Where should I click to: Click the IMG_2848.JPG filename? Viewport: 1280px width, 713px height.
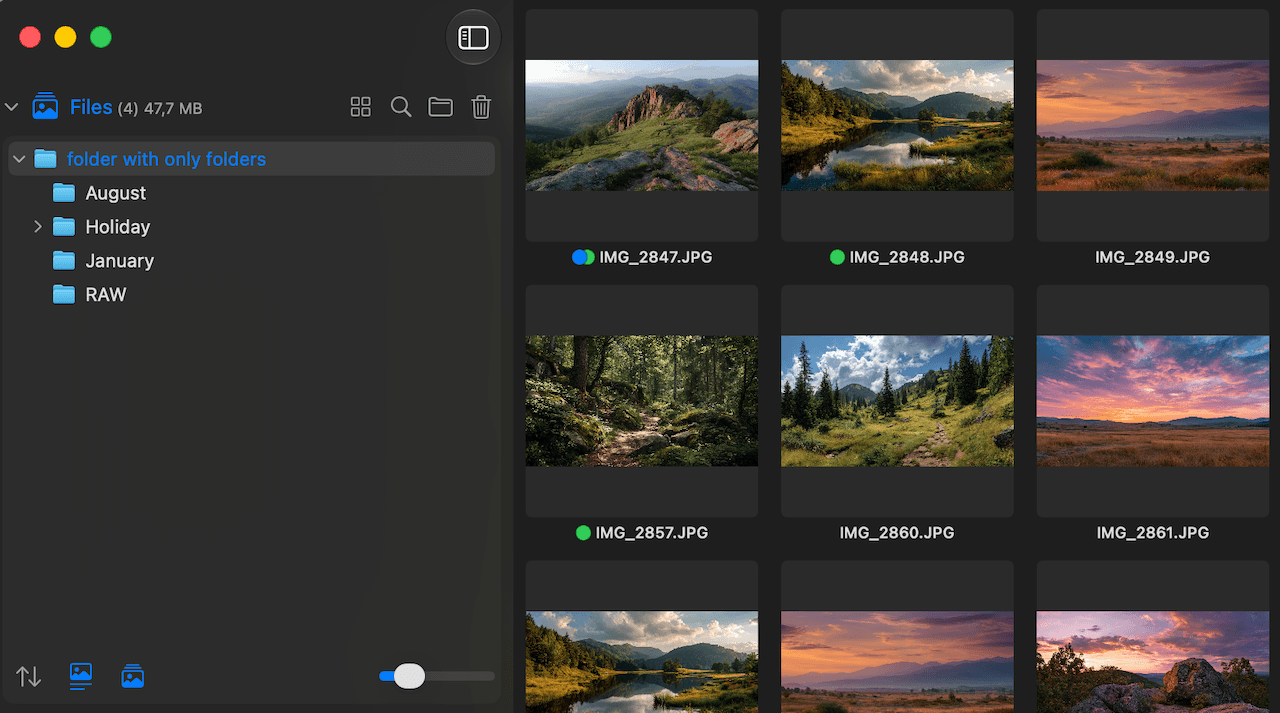click(907, 257)
